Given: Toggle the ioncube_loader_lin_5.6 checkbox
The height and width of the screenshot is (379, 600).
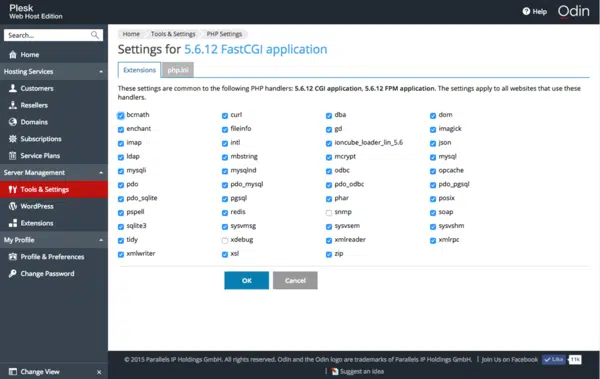Looking at the screenshot, I should (x=329, y=143).
